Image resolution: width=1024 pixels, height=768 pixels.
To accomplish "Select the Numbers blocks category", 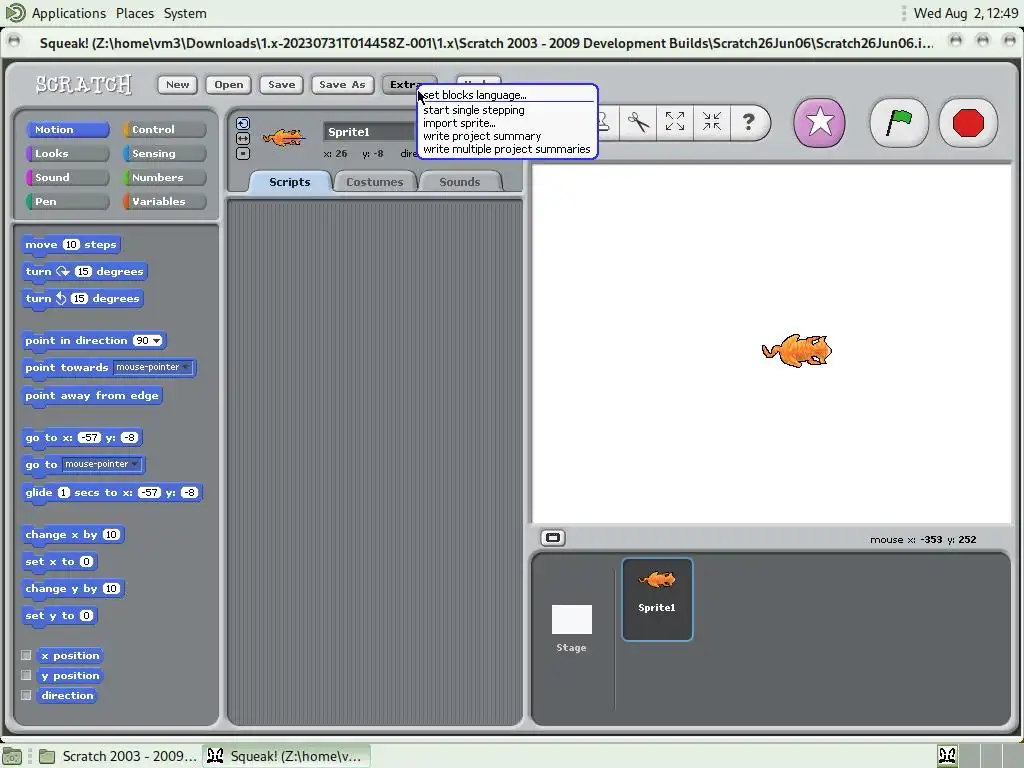I will [164, 178].
